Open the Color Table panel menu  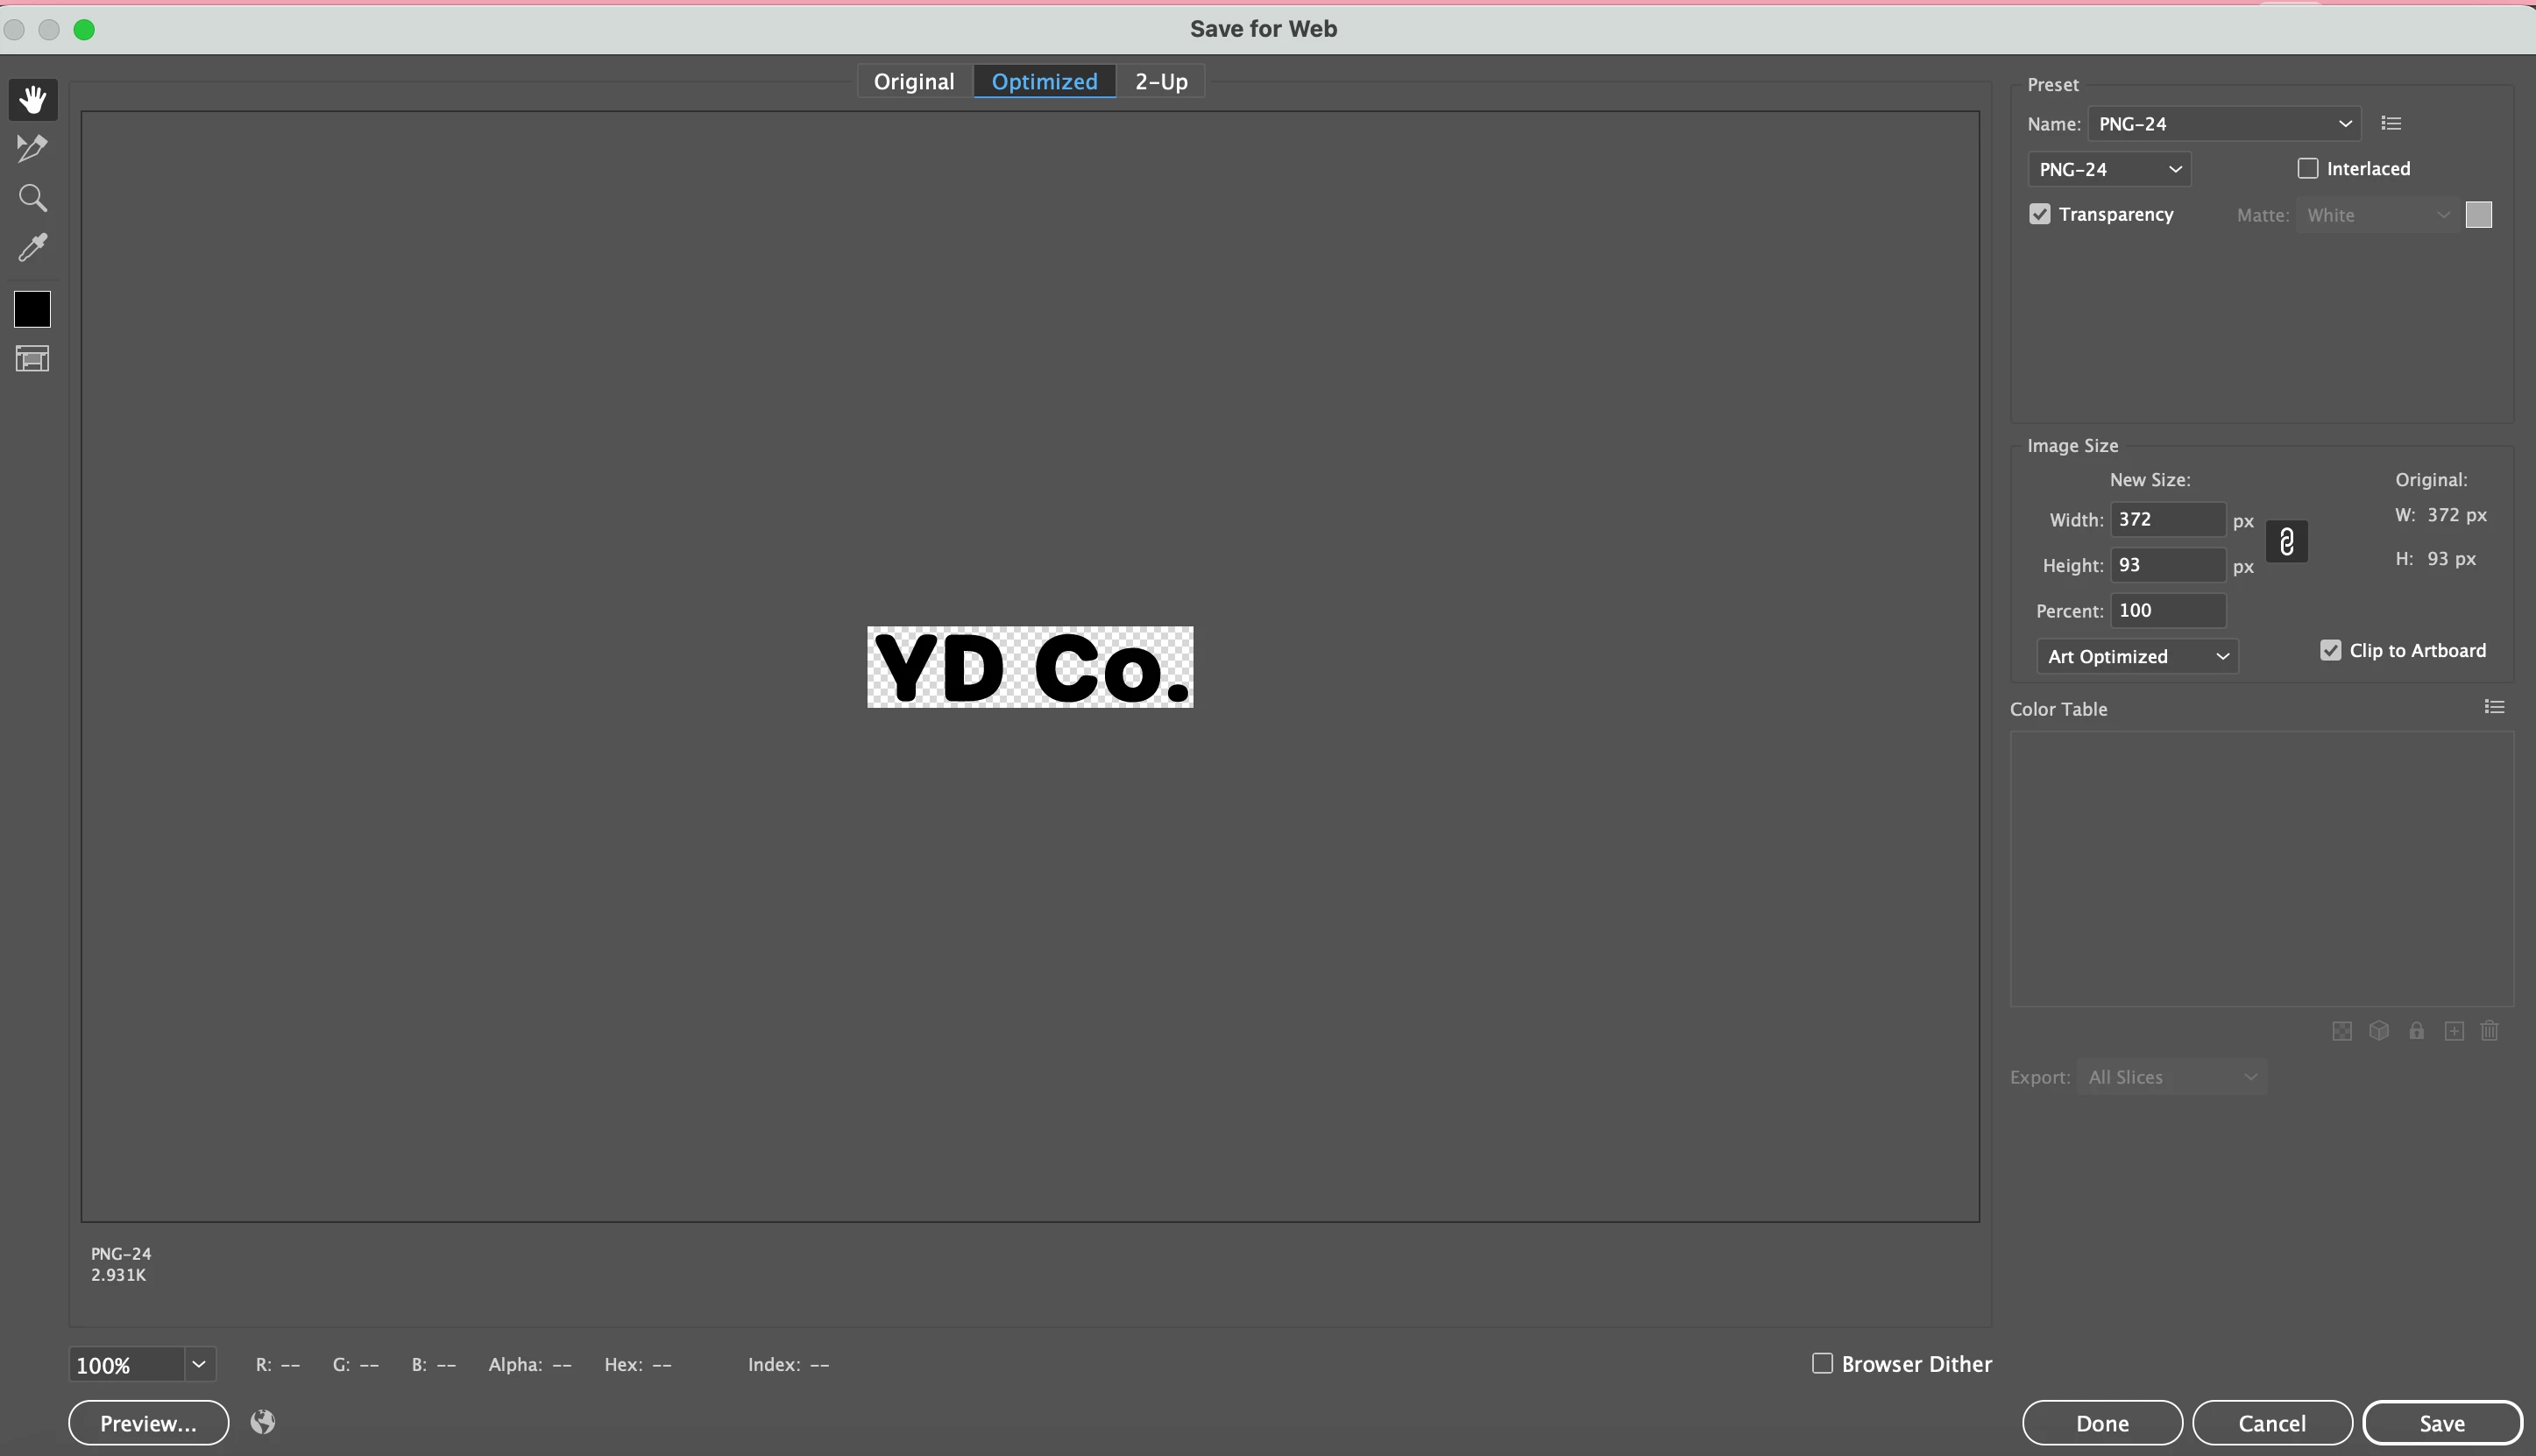(x=2494, y=708)
